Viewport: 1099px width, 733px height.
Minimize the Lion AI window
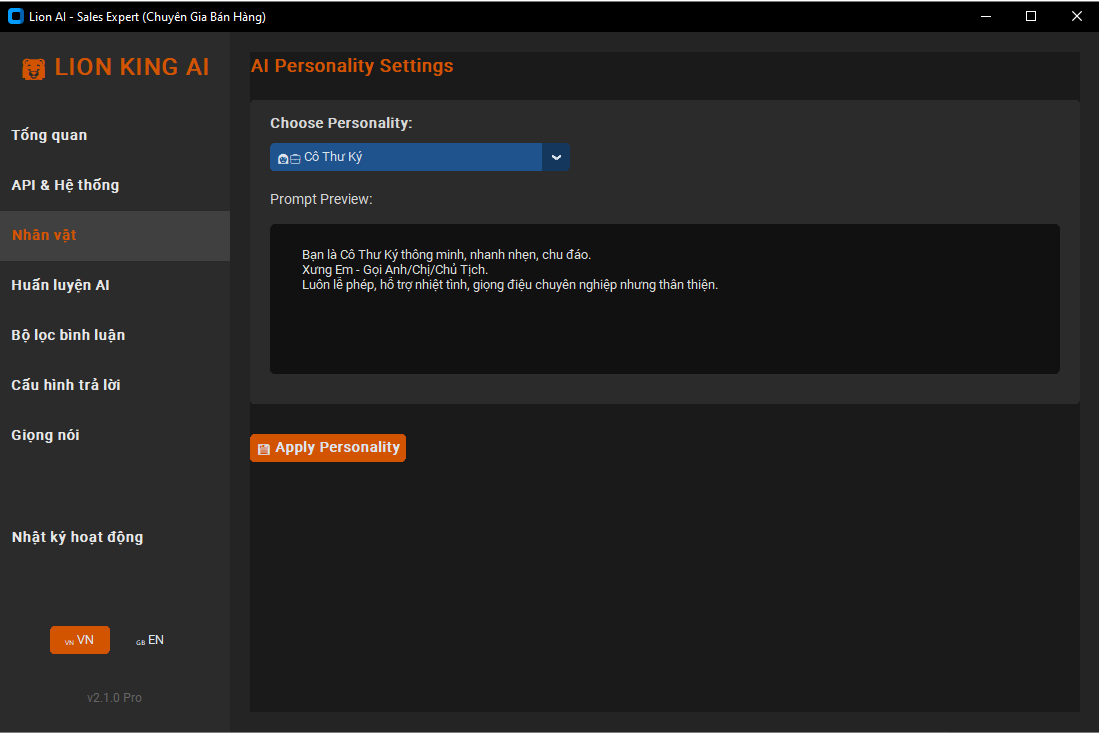pyautogui.click(x=985, y=16)
